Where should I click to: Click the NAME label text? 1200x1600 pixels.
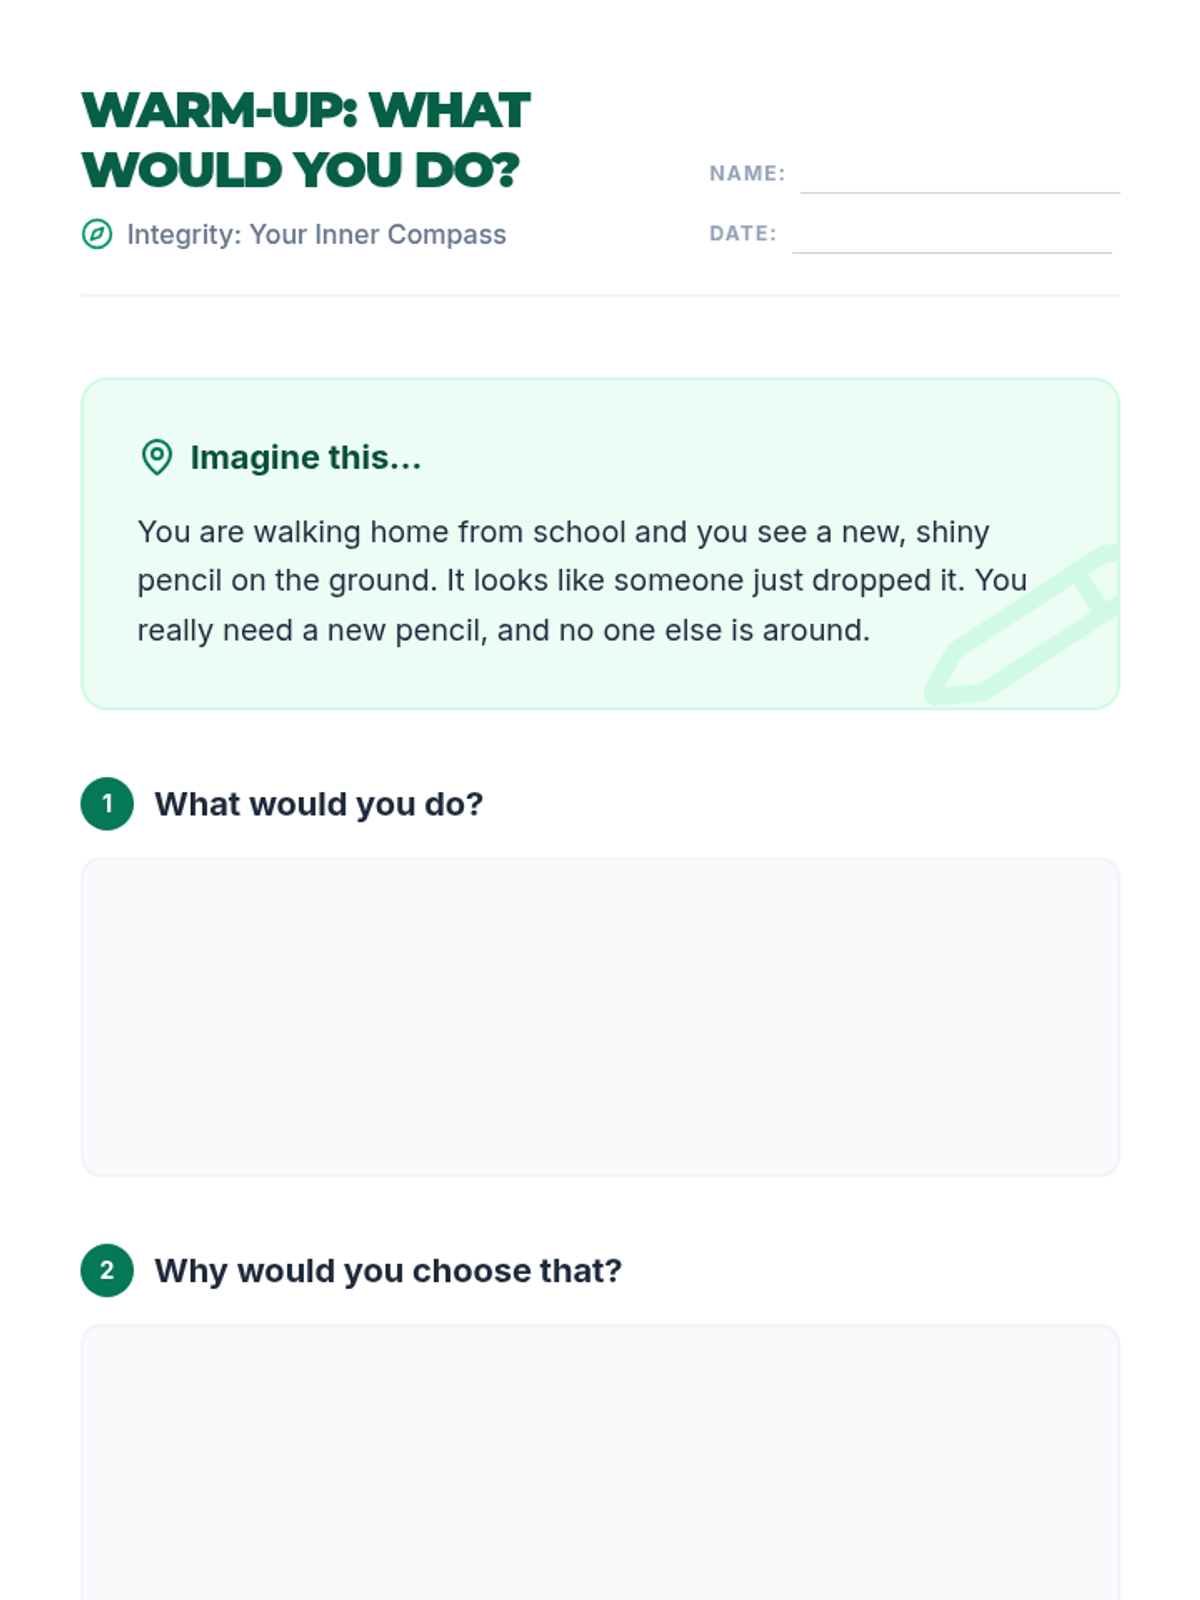tap(747, 173)
